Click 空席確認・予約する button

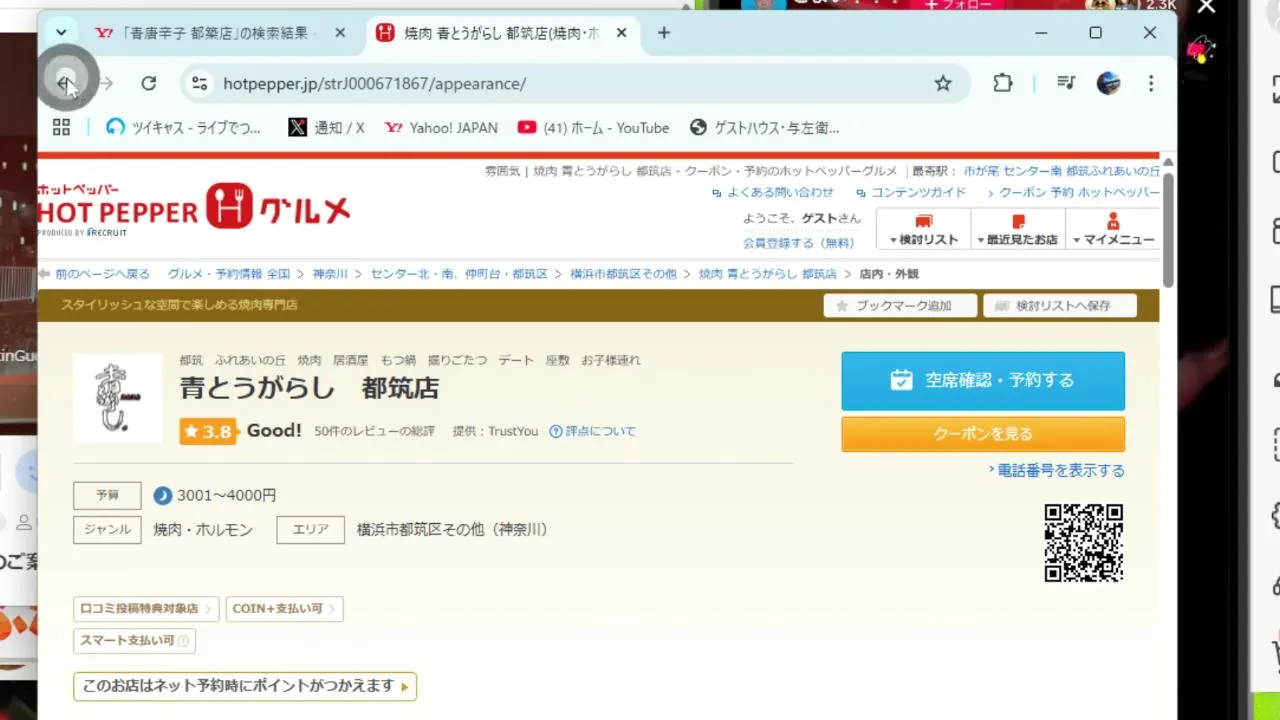click(983, 380)
